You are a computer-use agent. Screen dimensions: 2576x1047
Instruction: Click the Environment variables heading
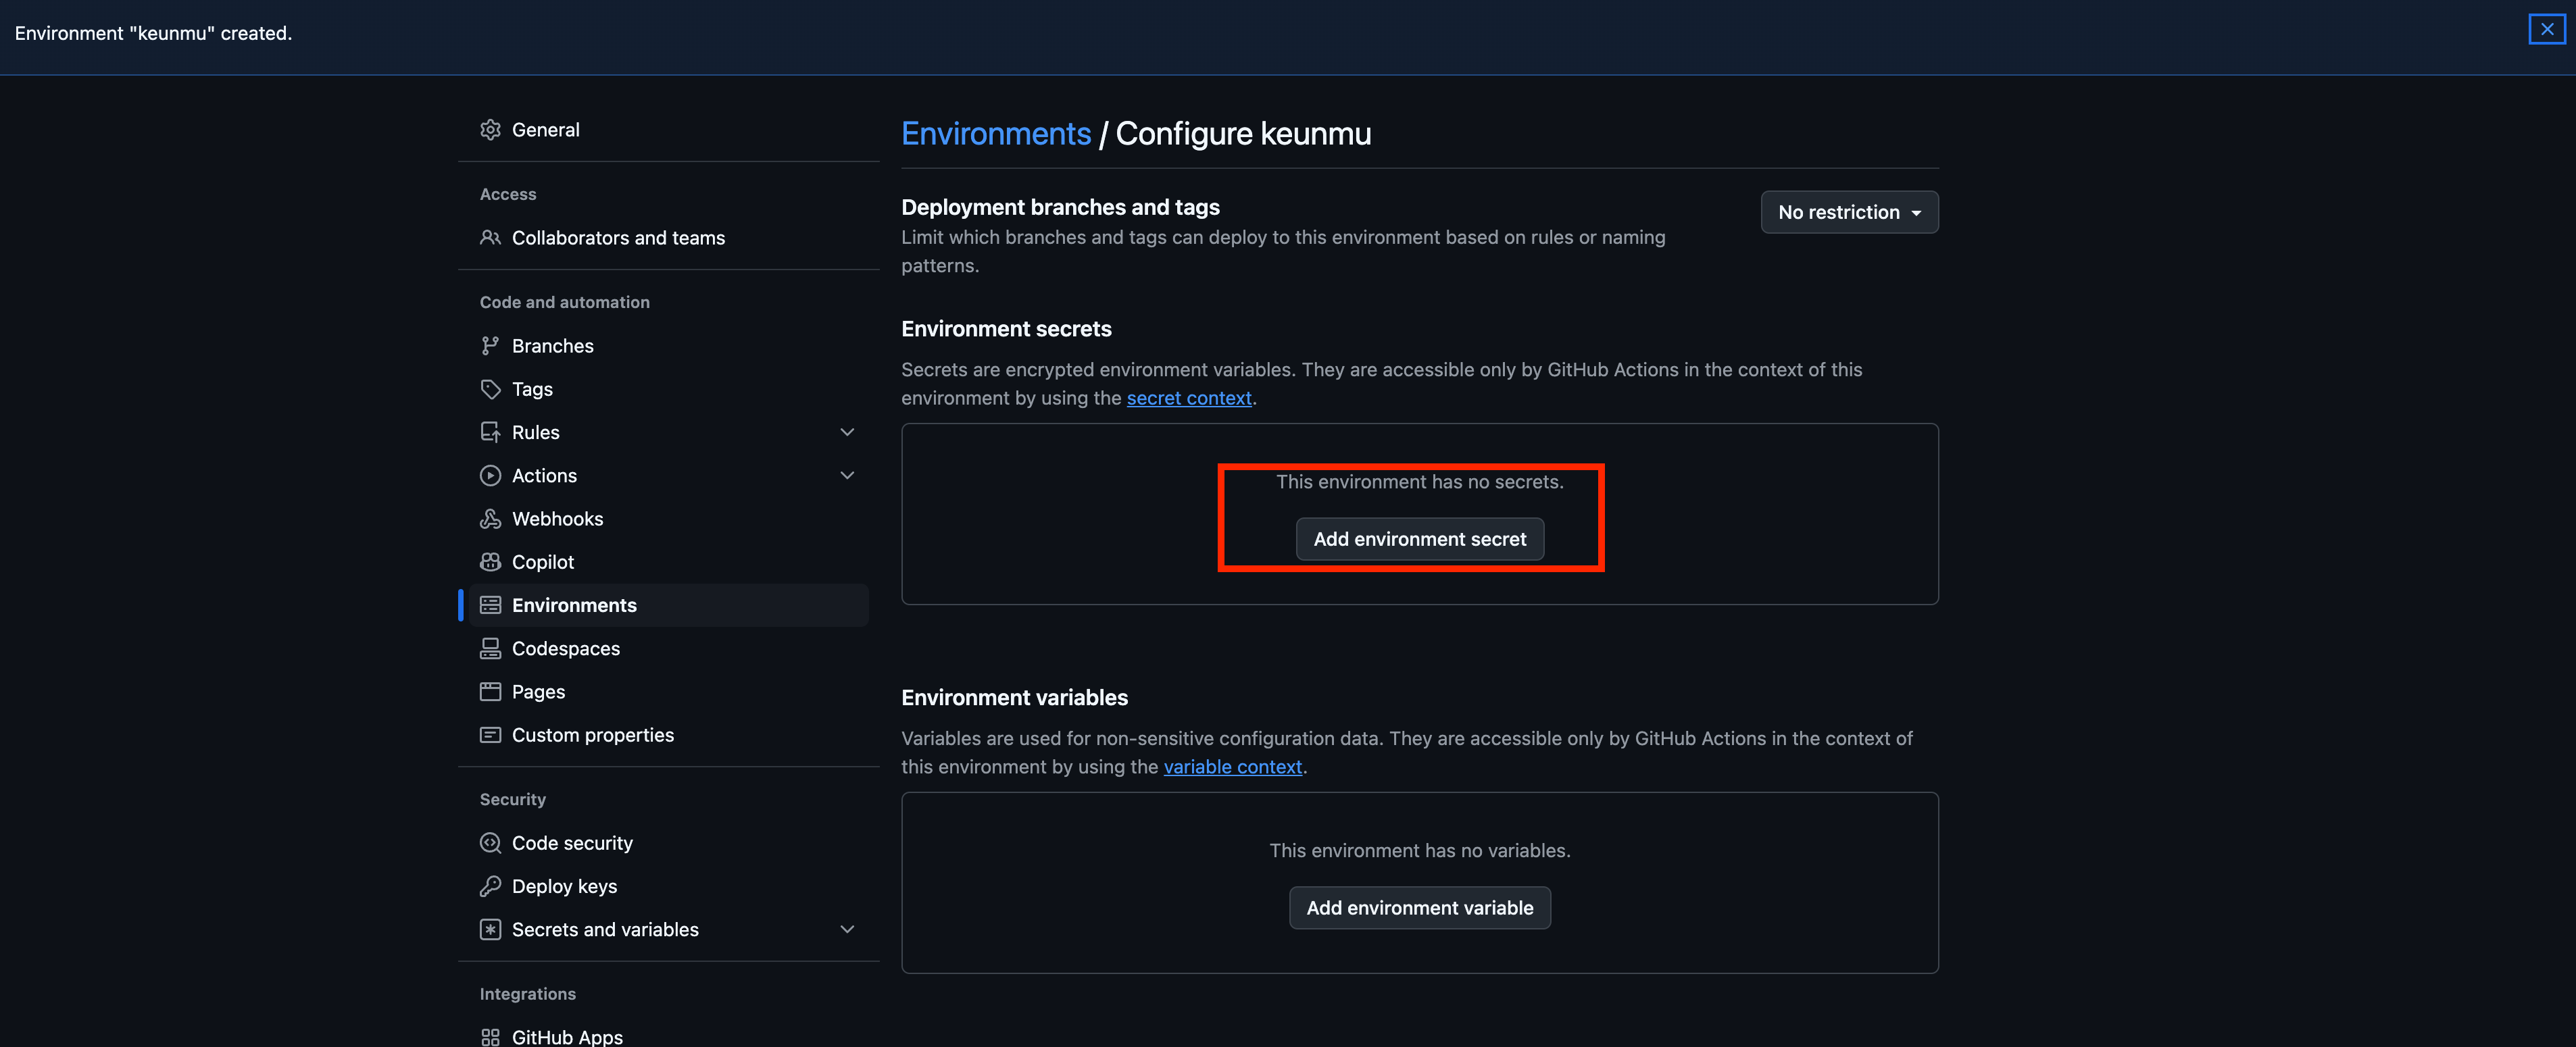[x=1014, y=698]
